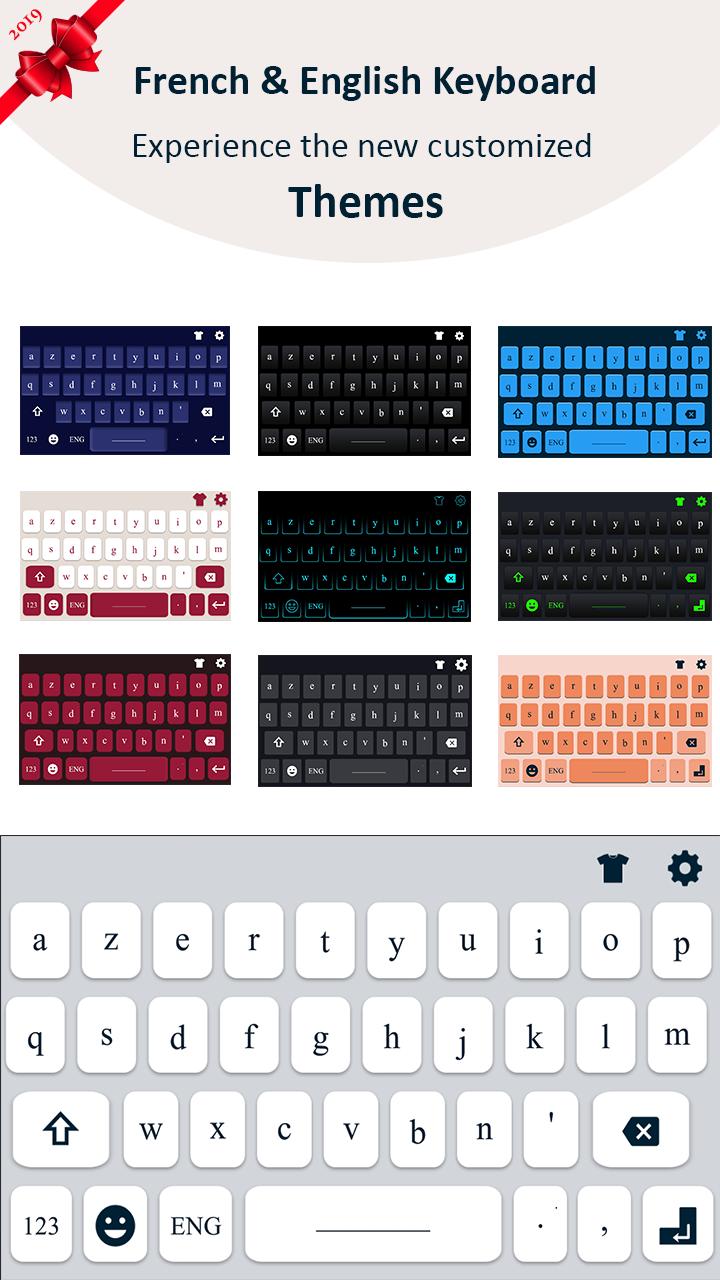This screenshot has width=720, height=1280.
Task: Select the white and maroon theme
Action: pyautogui.click(x=125, y=555)
